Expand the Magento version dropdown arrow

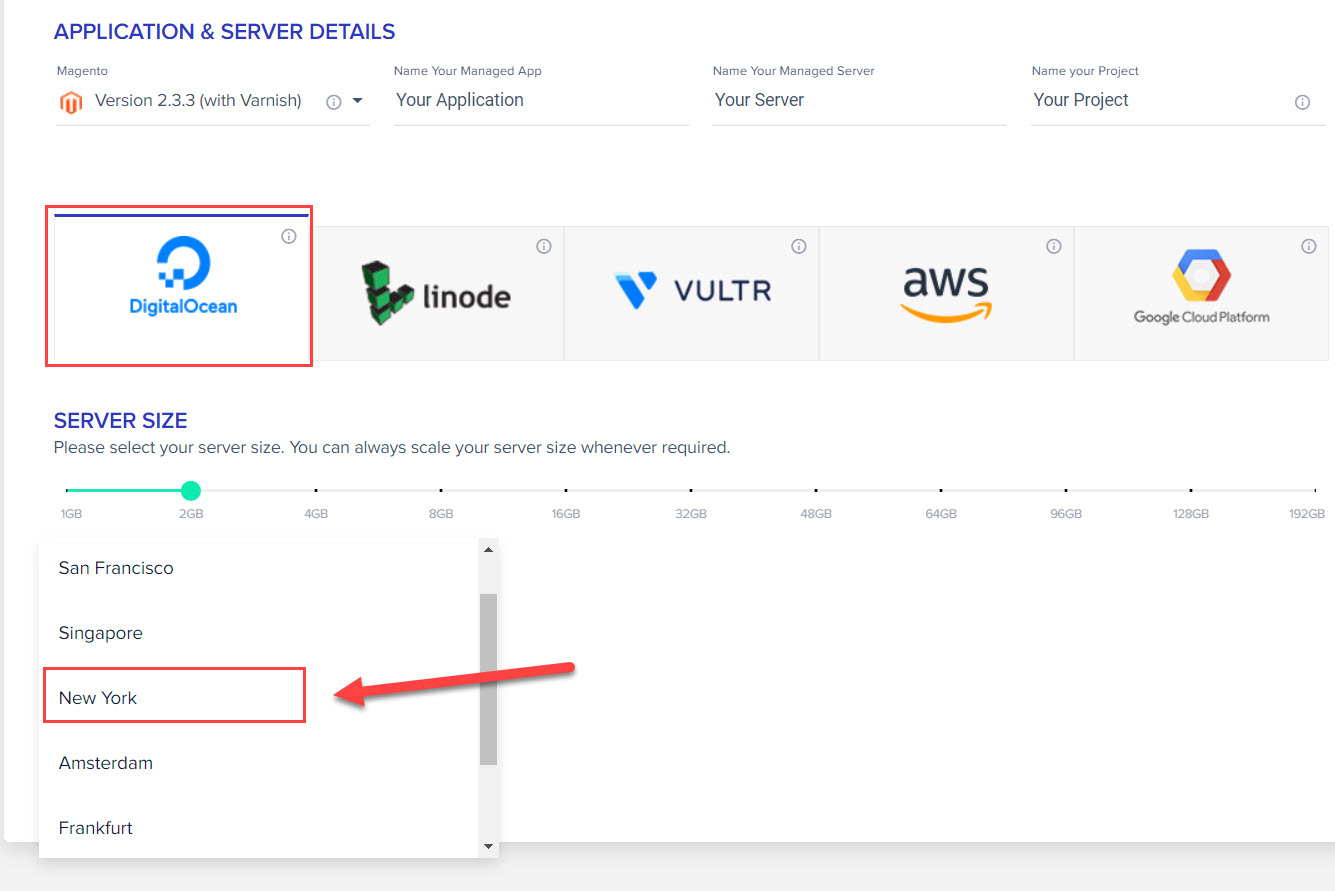pos(358,101)
